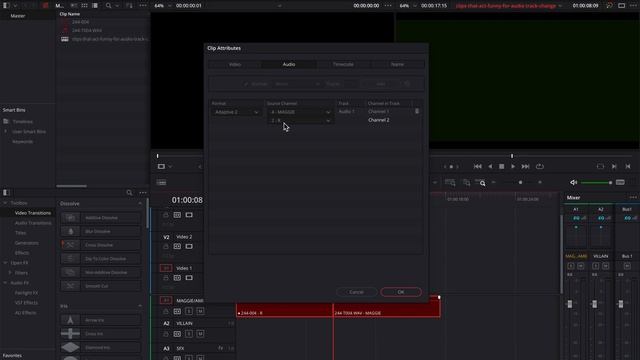This screenshot has height=360, width=640.
Task: Open Mixer panel options menu
Action: pos(633,198)
